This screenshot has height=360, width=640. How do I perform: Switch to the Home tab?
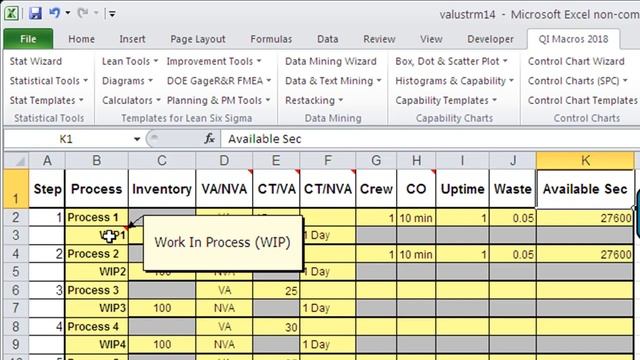[81, 39]
